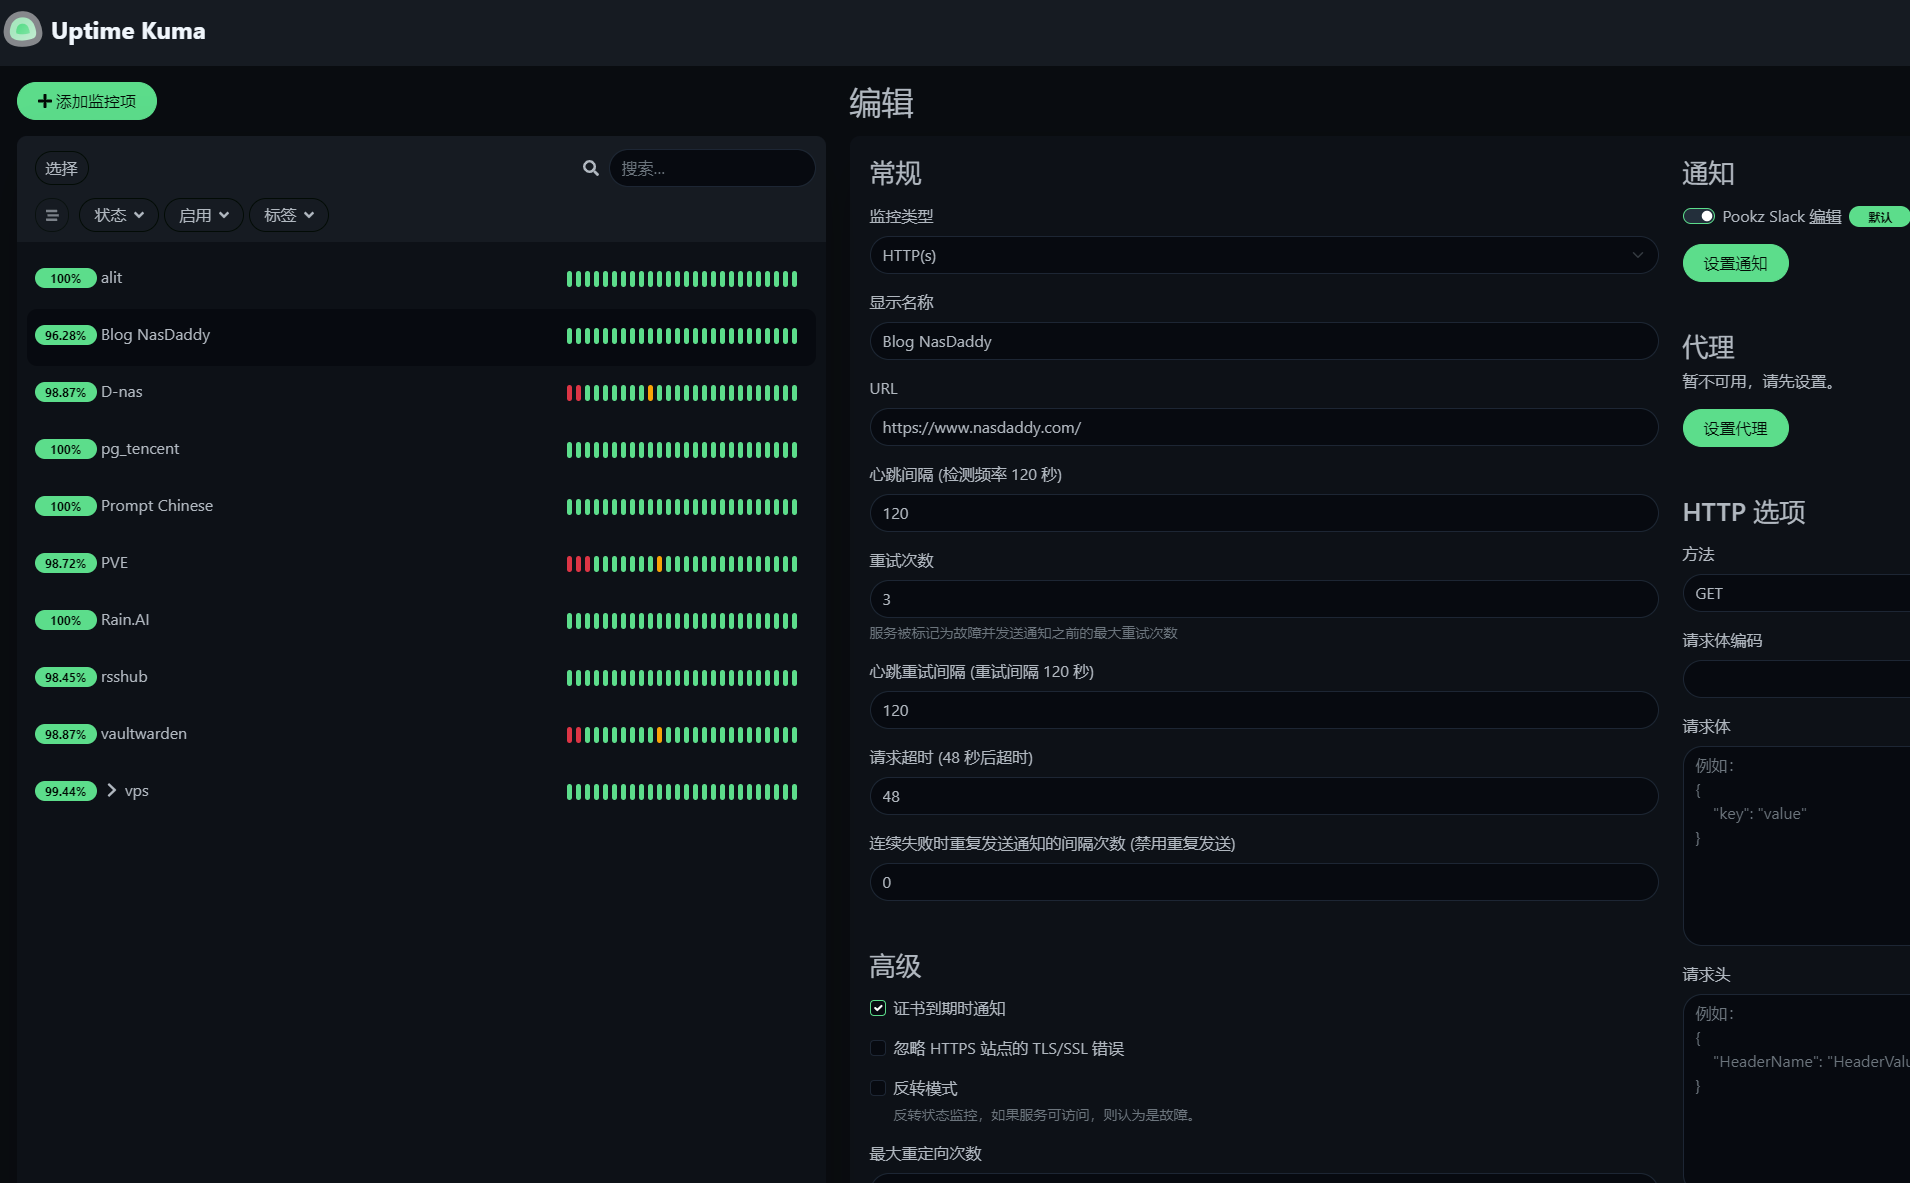Image resolution: width=1910 pixels, height=1183 pixels.
Task: Toggle the Pookz Slack notification switch
Action: click(1698, 217)
